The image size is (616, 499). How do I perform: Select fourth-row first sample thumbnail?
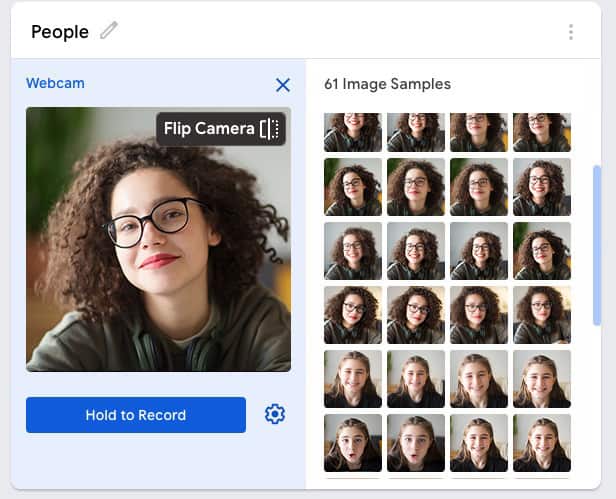353,315
